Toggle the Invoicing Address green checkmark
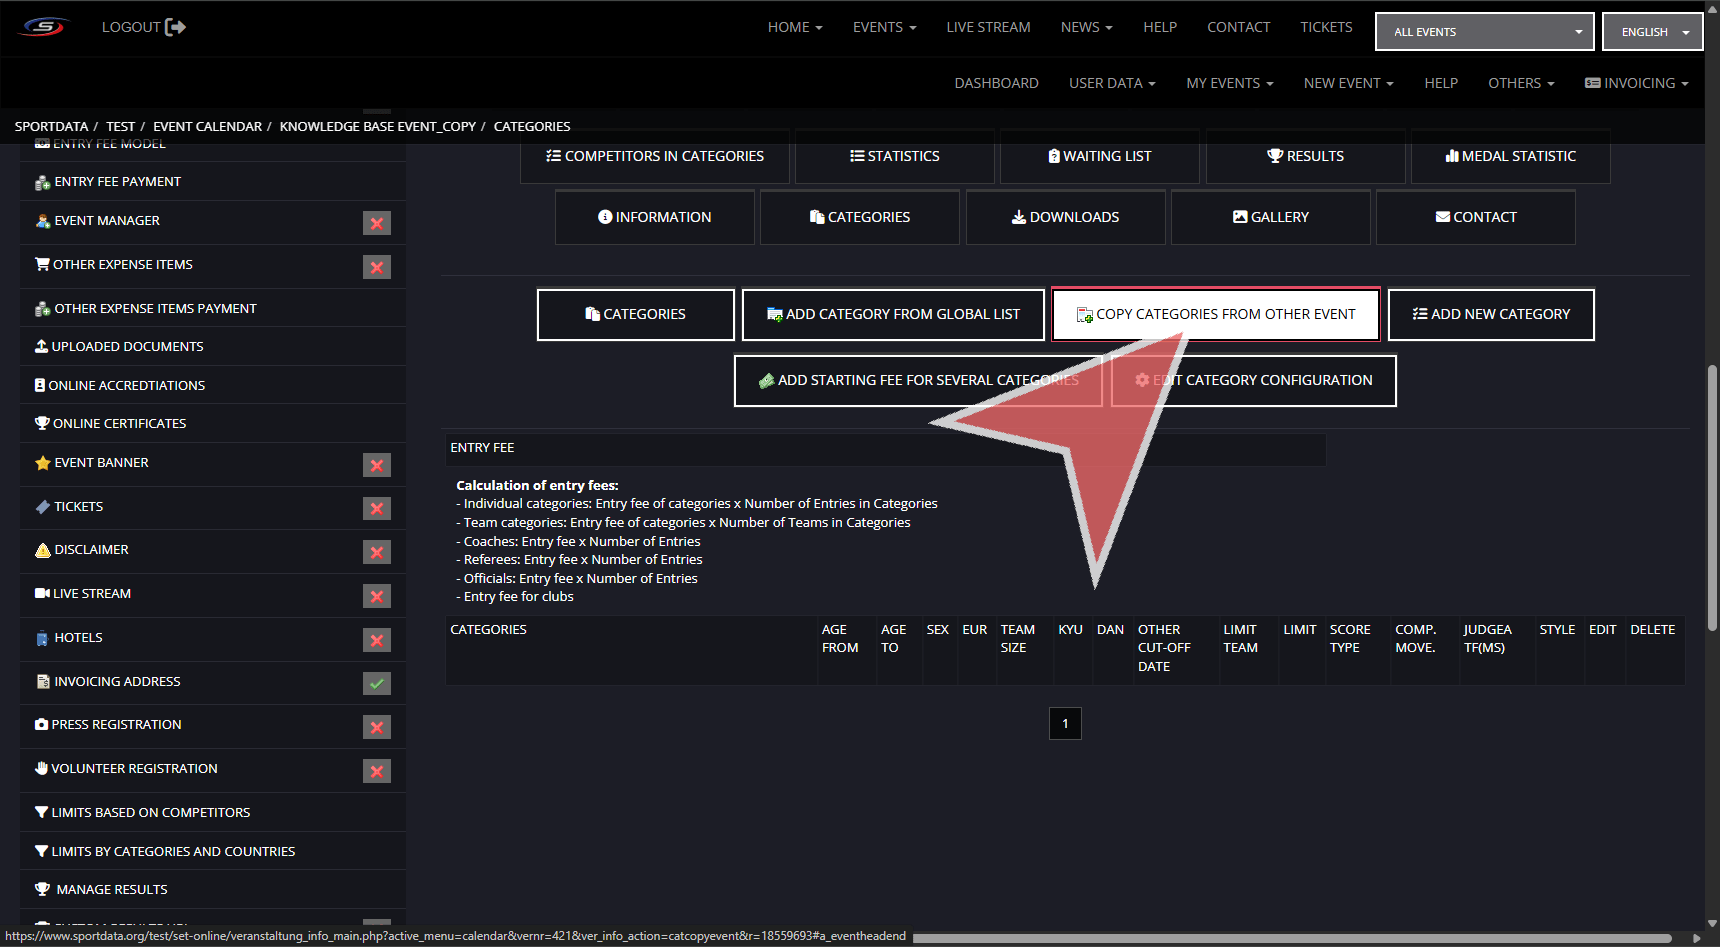Screen dimensions: 1722x947 coord(376,684)
